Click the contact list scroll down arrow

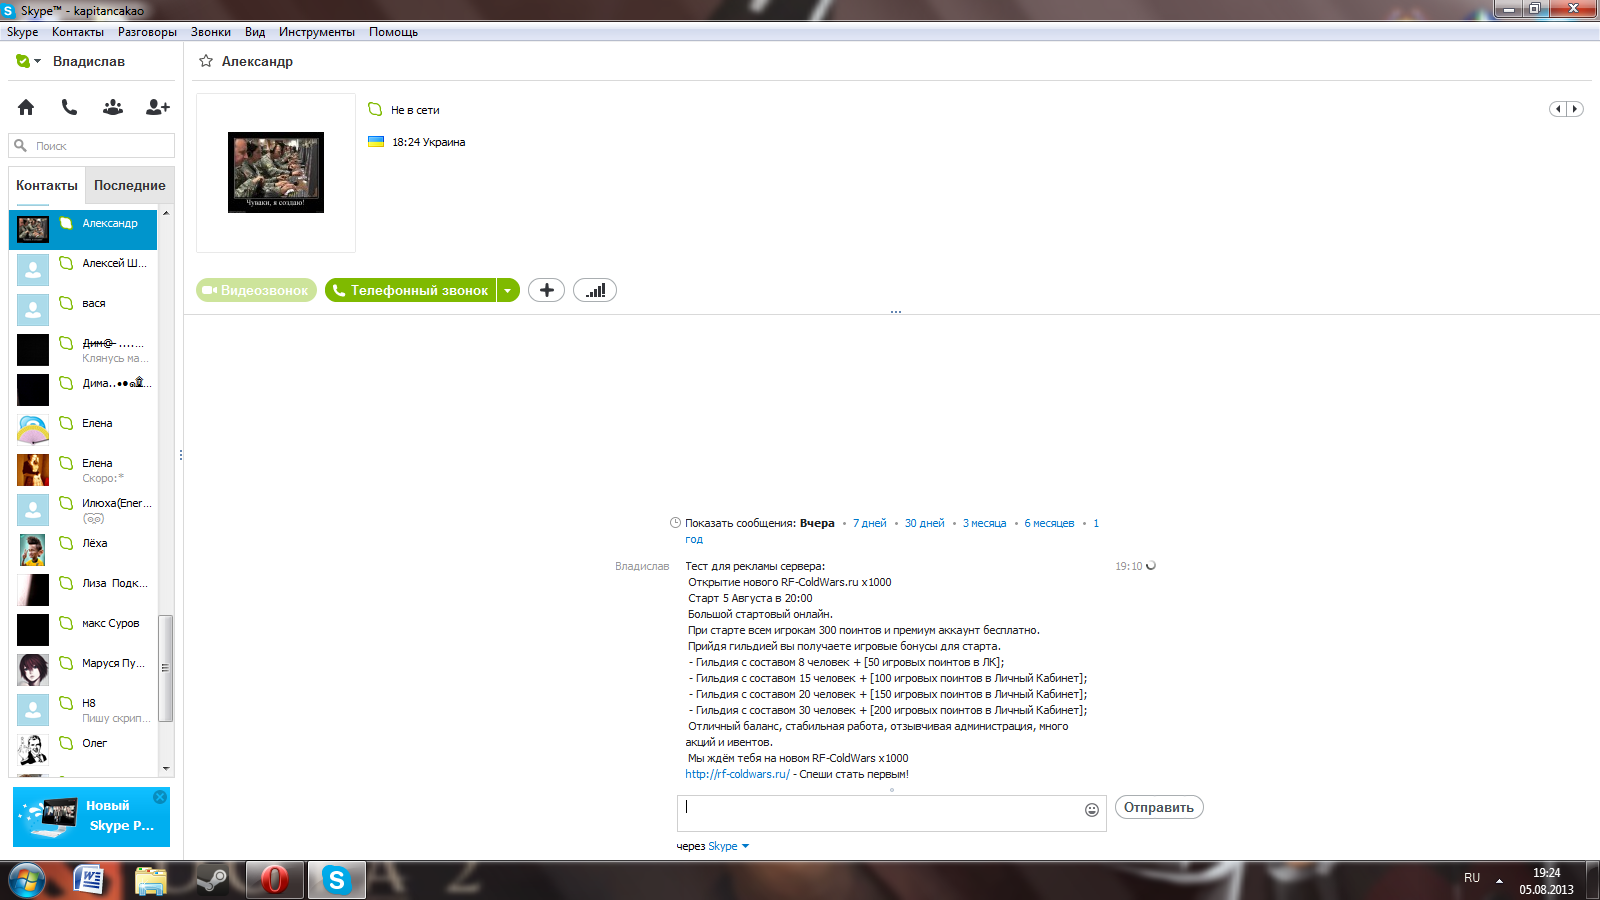point(166,769)
